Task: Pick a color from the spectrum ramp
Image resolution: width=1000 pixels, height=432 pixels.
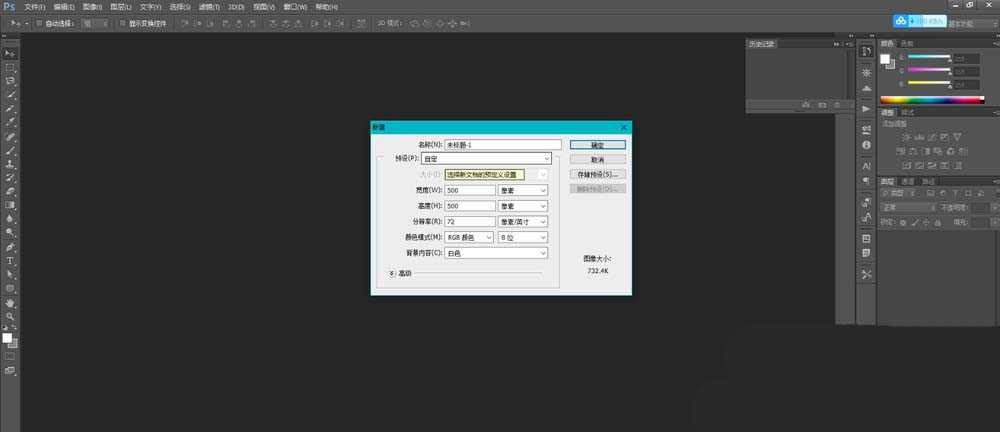Action: click(932, 100)
